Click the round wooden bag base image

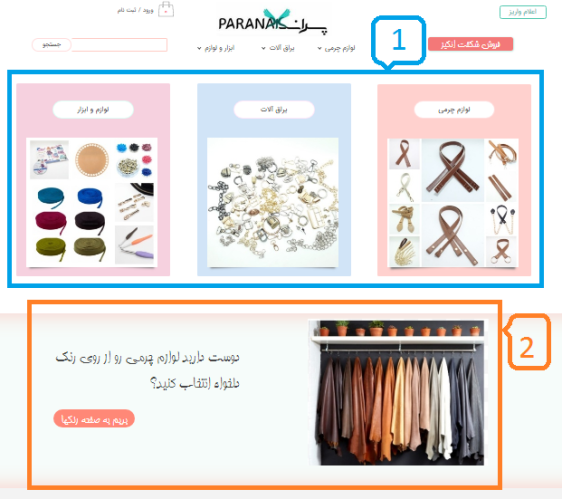tap(92, 160)
